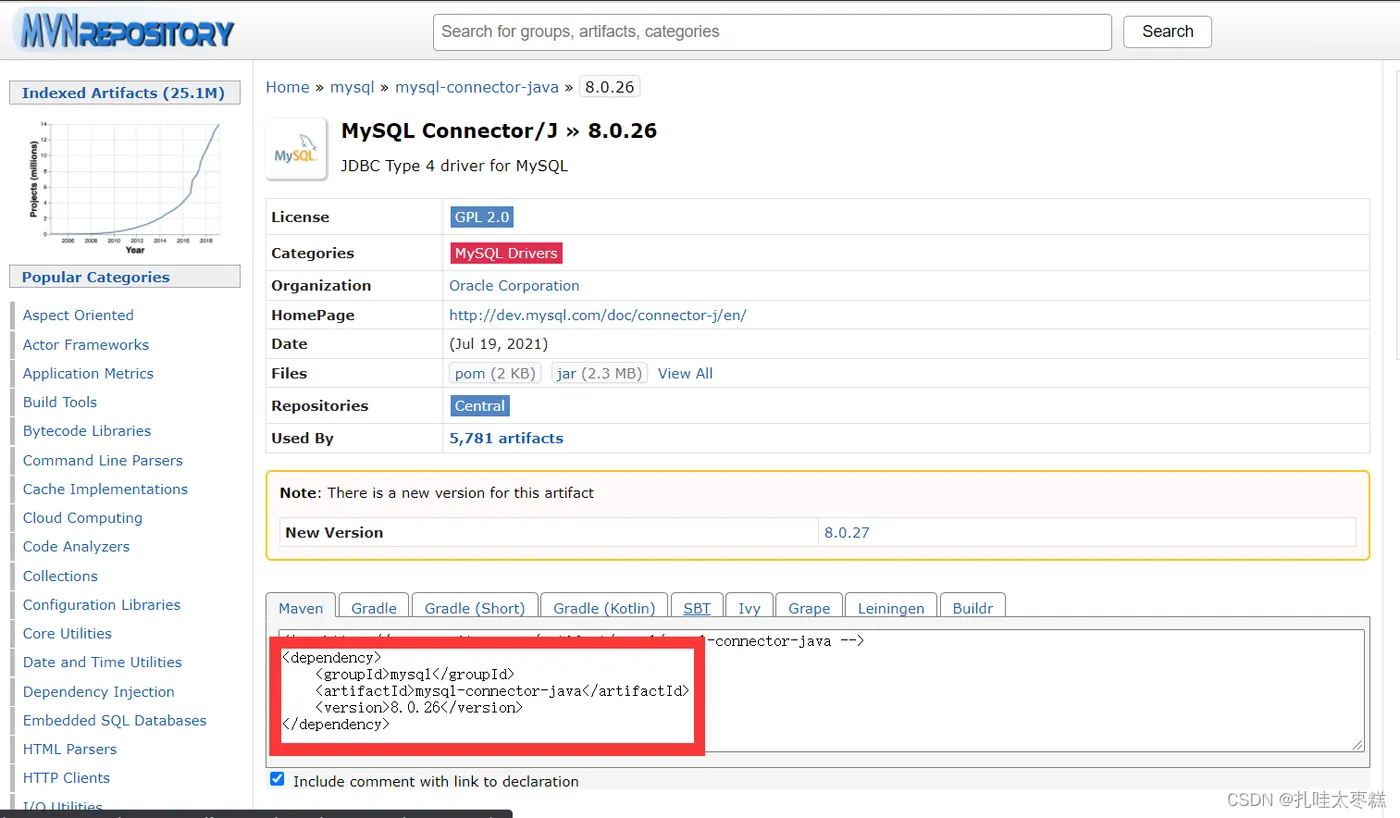
Task: Click inside the Maven dependency snippet textarea
Action: tap(821, 690)
